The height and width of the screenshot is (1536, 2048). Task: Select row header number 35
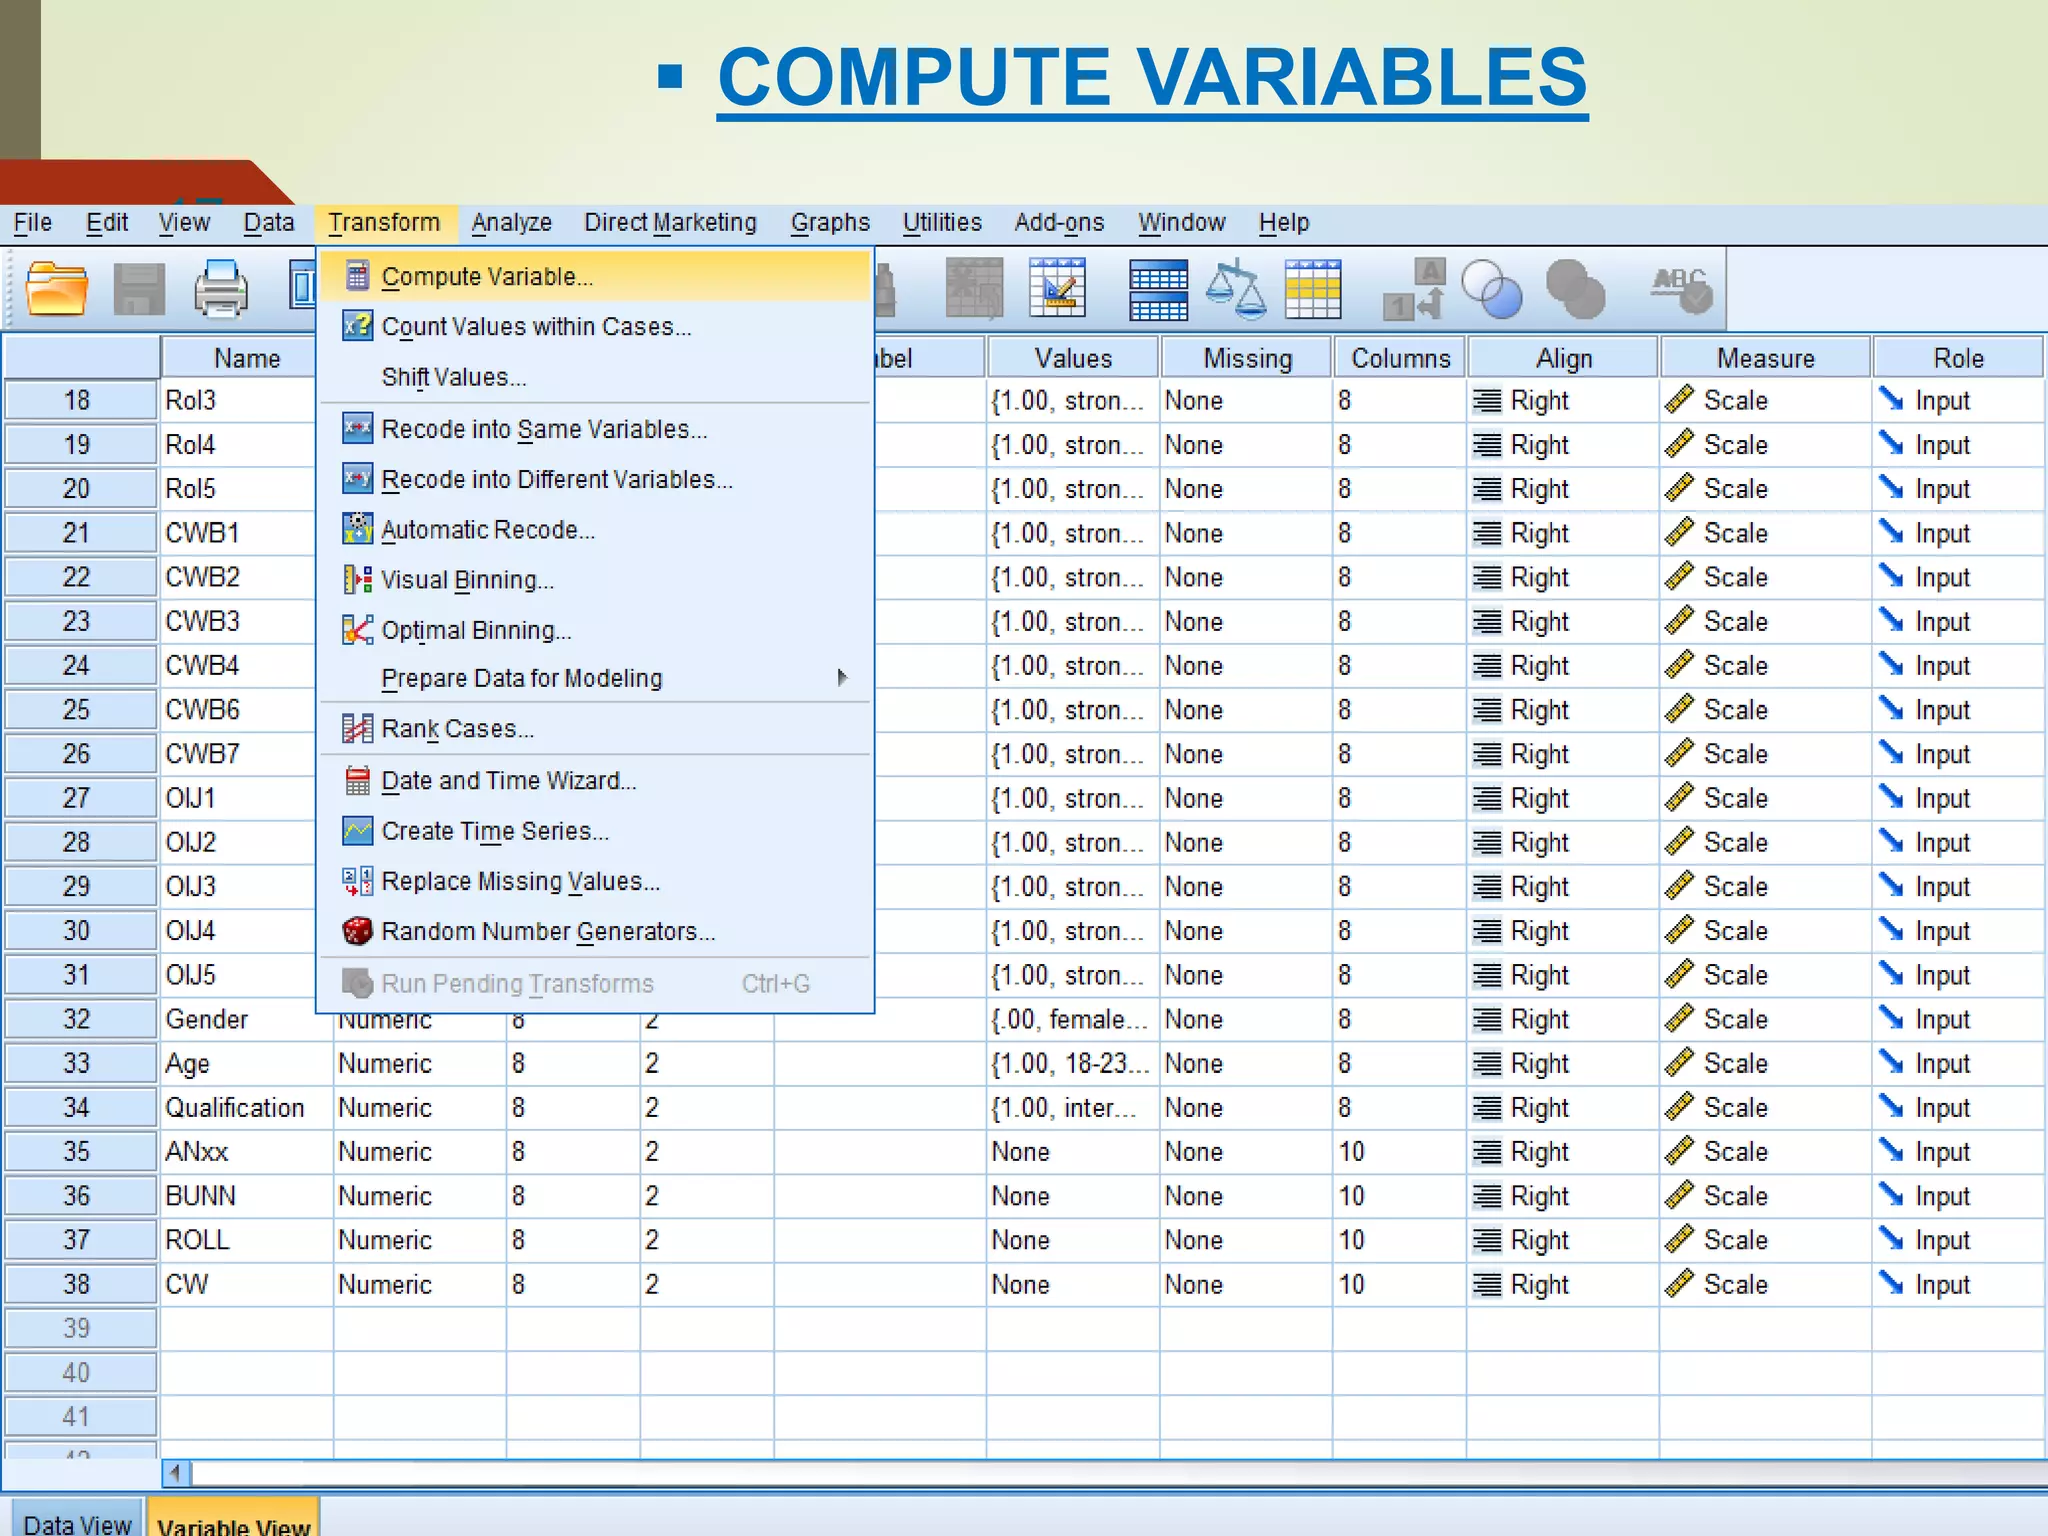(78, 1152)
